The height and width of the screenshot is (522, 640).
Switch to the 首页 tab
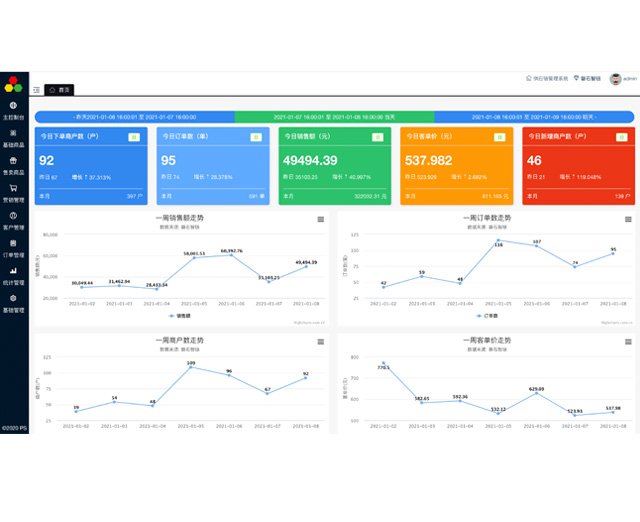coord(60,90)
